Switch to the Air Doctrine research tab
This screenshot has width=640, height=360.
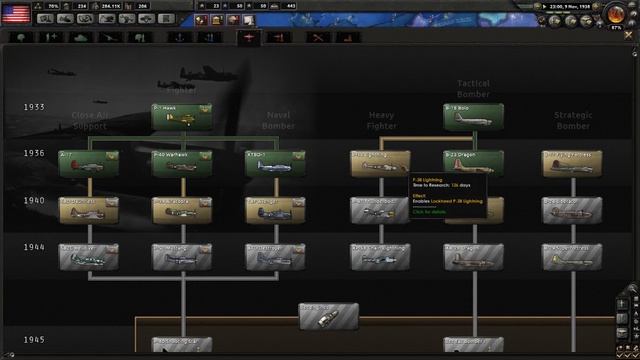coord(279,38)
